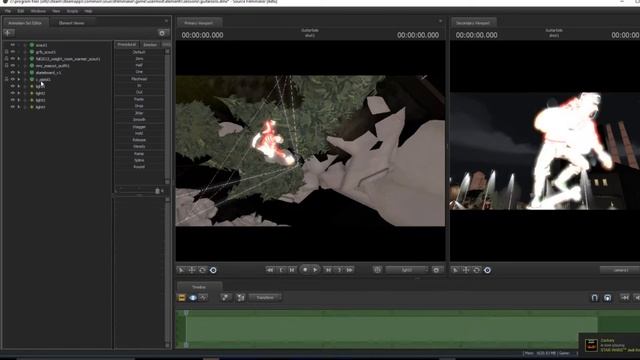Open the camera1 dropdown in Secondary Viewport
Viewport: 640px width, 360px height.
(x=620, y=270)
